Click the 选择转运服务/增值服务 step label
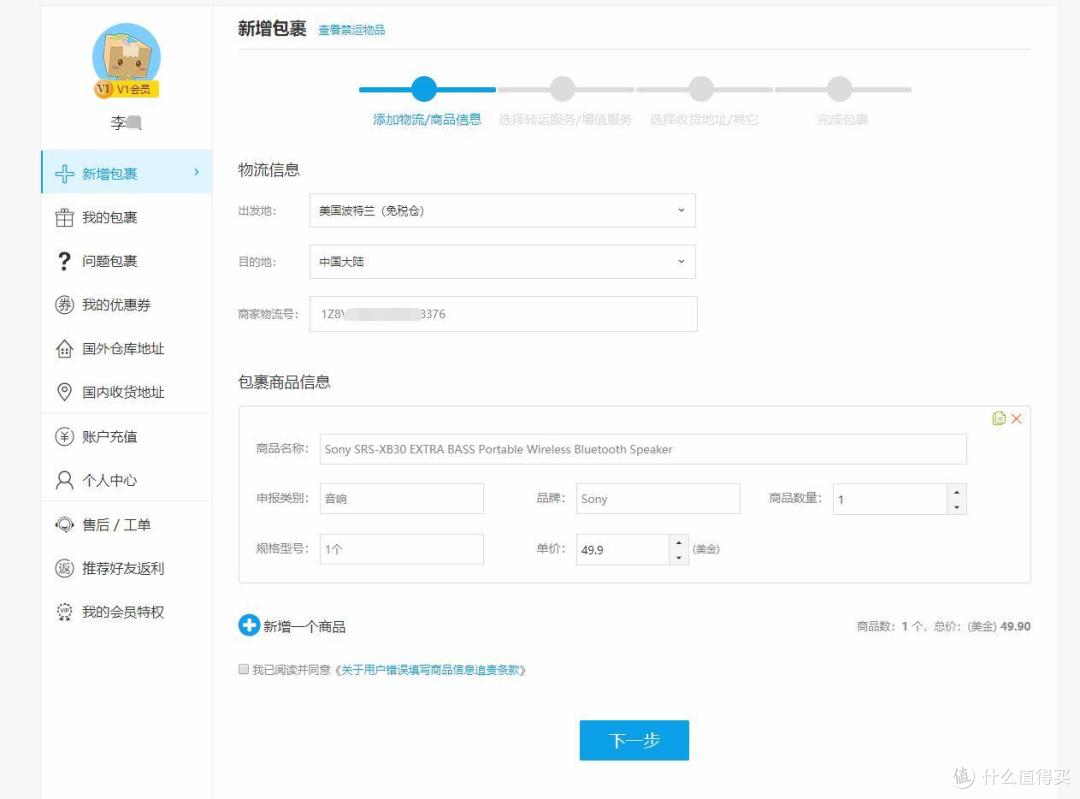This screenshot has width=1080, height=799. pos(565,119)
